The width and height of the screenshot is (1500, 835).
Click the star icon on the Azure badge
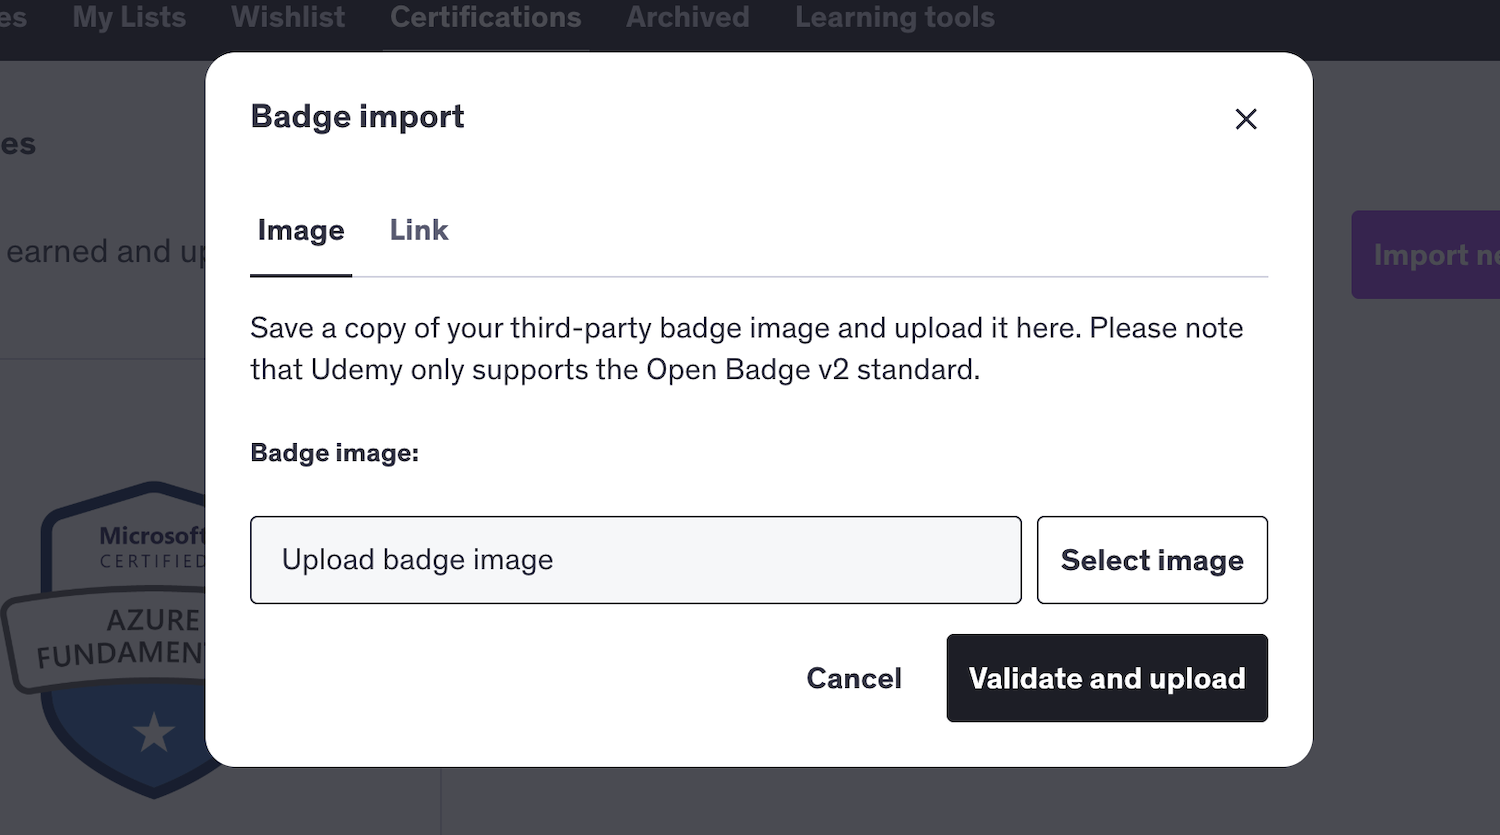click(x=152, y=732)
